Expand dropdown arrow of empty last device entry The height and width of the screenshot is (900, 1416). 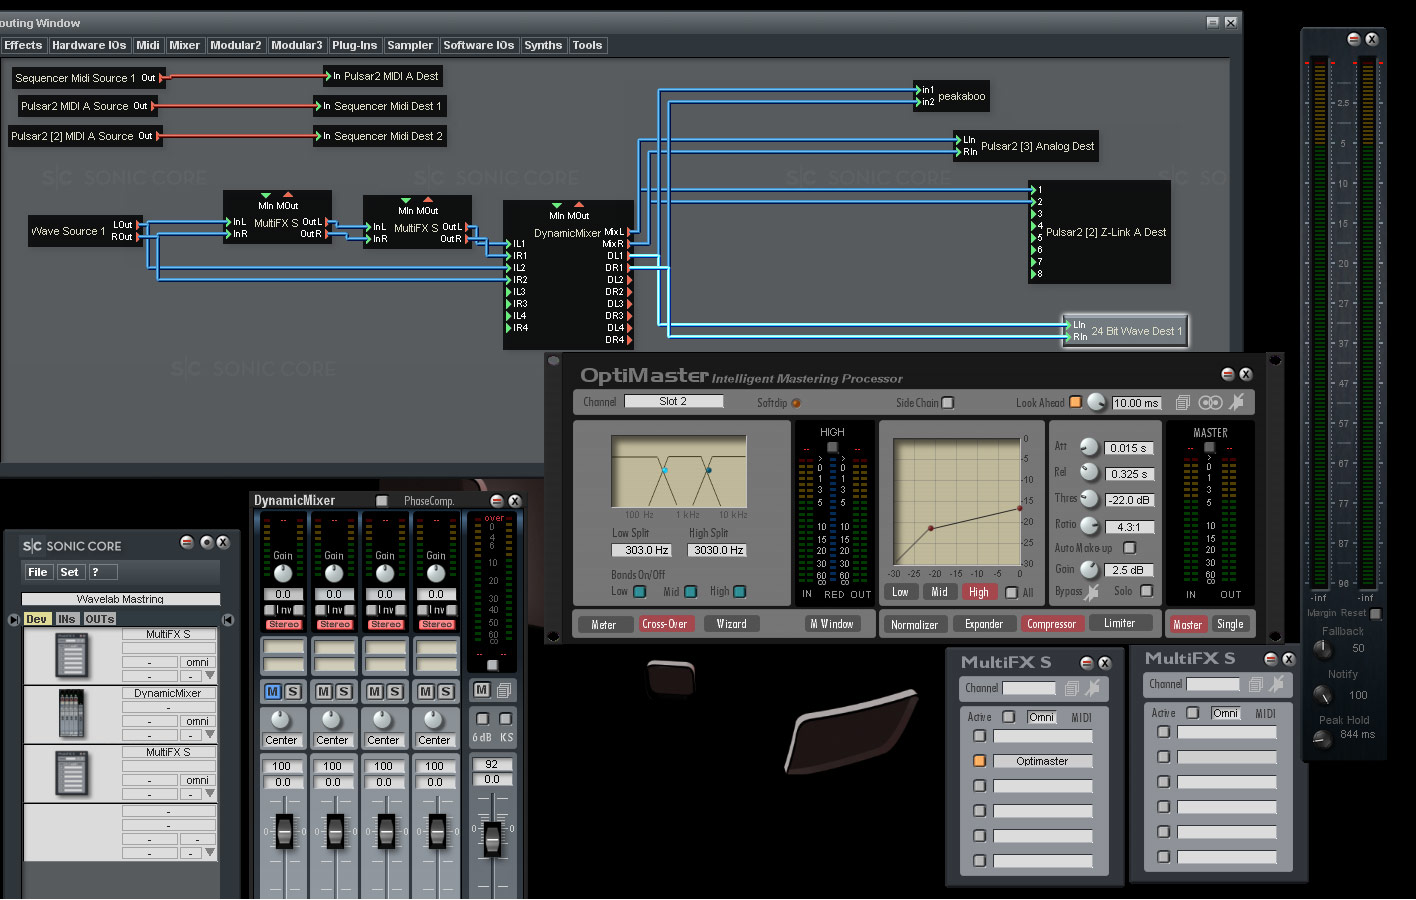(x=210, y=853)
